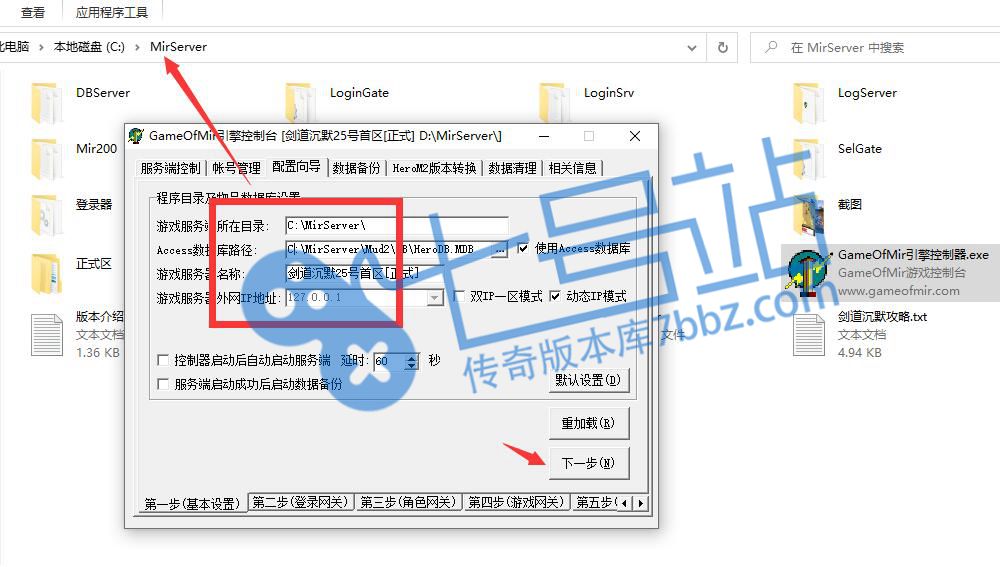This screenshot has width=1000, height=567.
Task: Switch to 数据备份 tab
Action: pyautogui.click(x=356, y=168)
